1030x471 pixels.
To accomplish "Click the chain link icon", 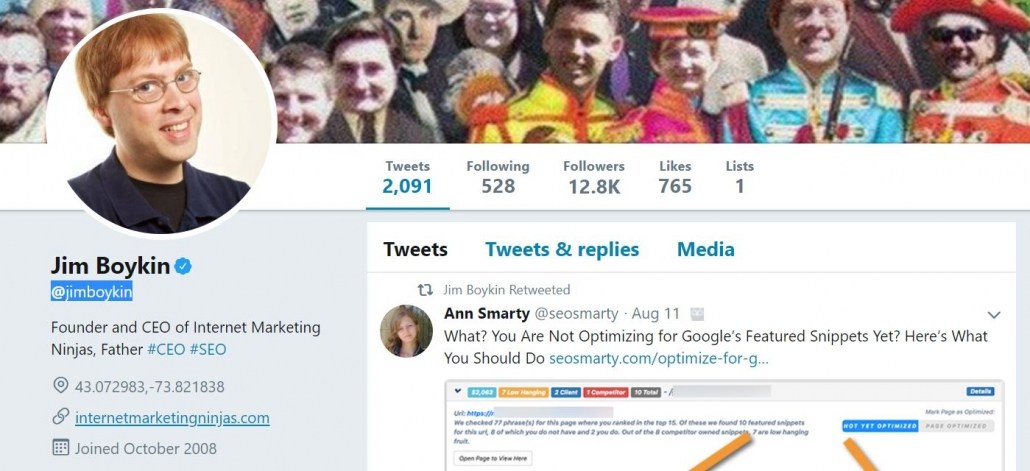I will click(61, 417).
